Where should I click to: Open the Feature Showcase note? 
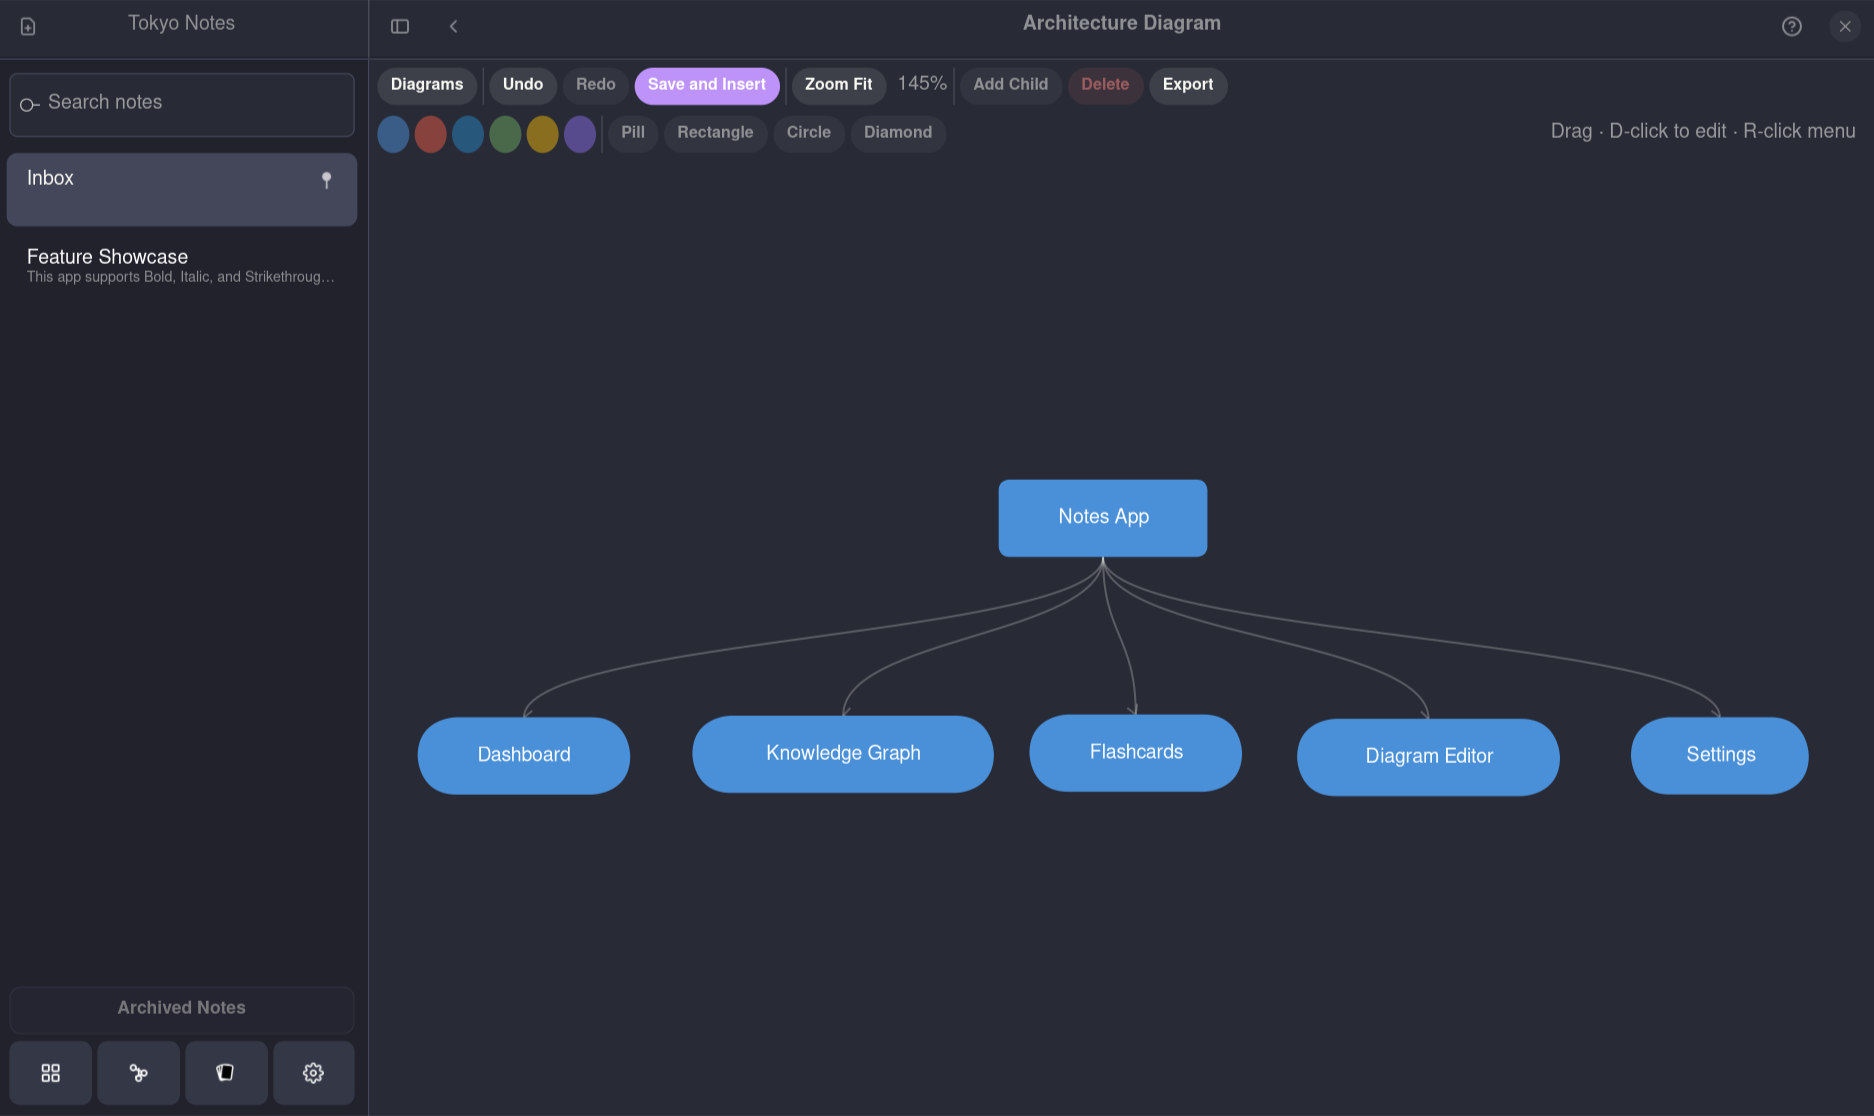click(182, 265)
